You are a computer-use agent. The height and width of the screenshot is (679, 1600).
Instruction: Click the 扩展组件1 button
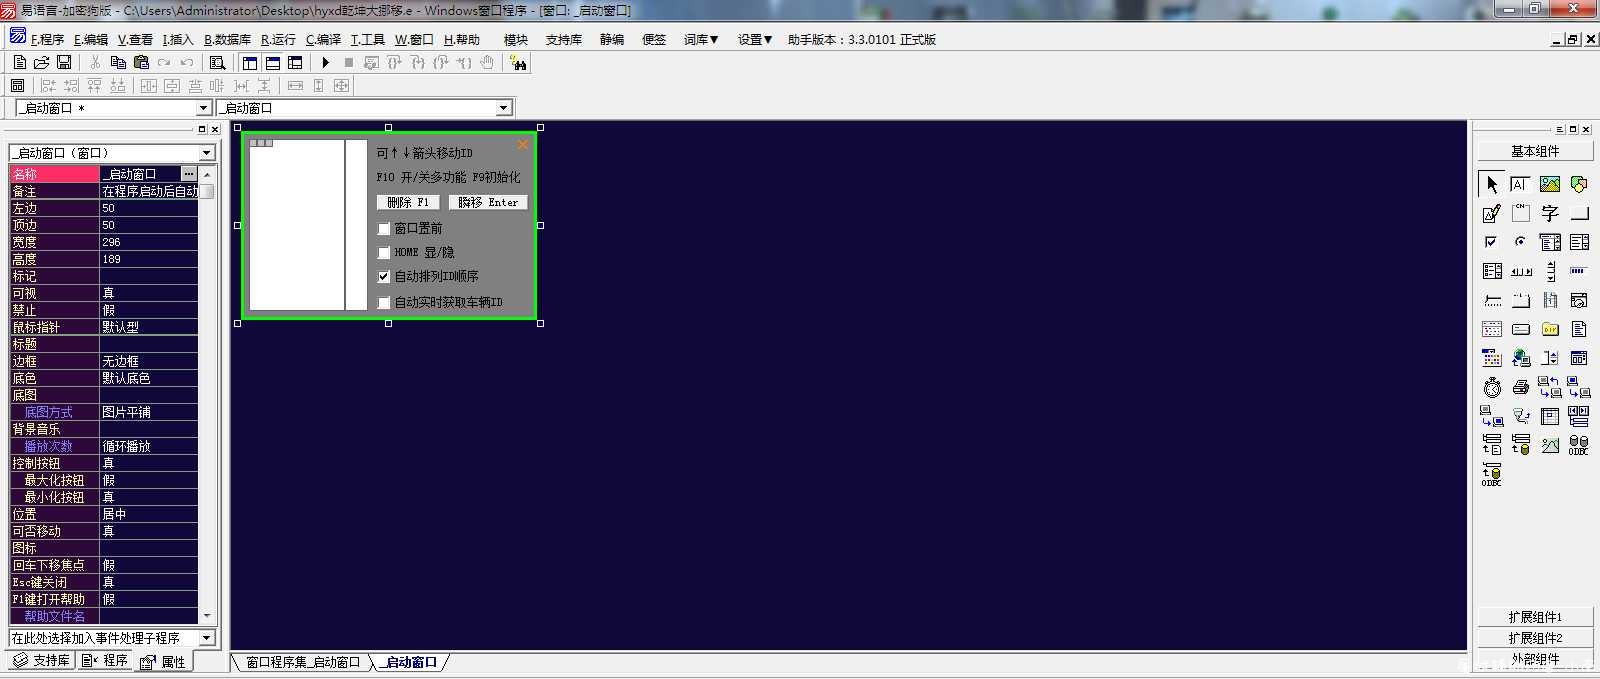[1535, 617]
